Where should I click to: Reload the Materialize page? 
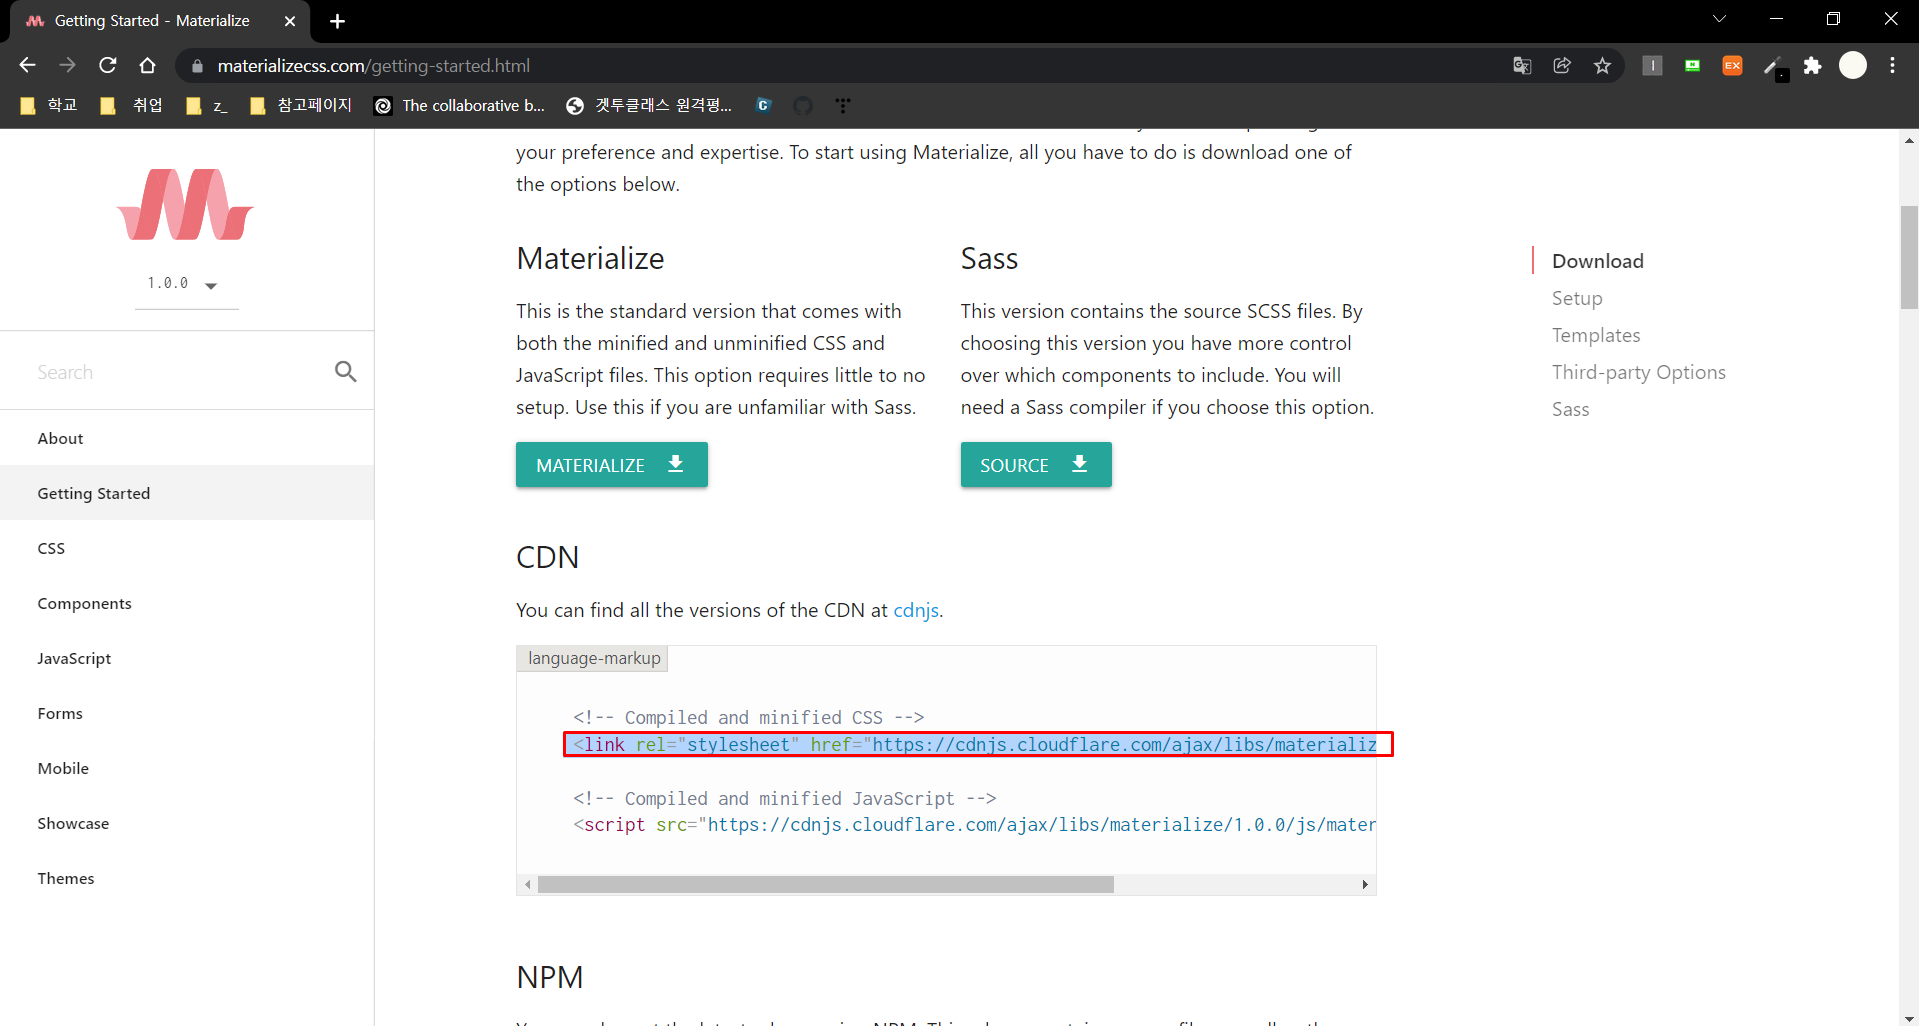108,66
